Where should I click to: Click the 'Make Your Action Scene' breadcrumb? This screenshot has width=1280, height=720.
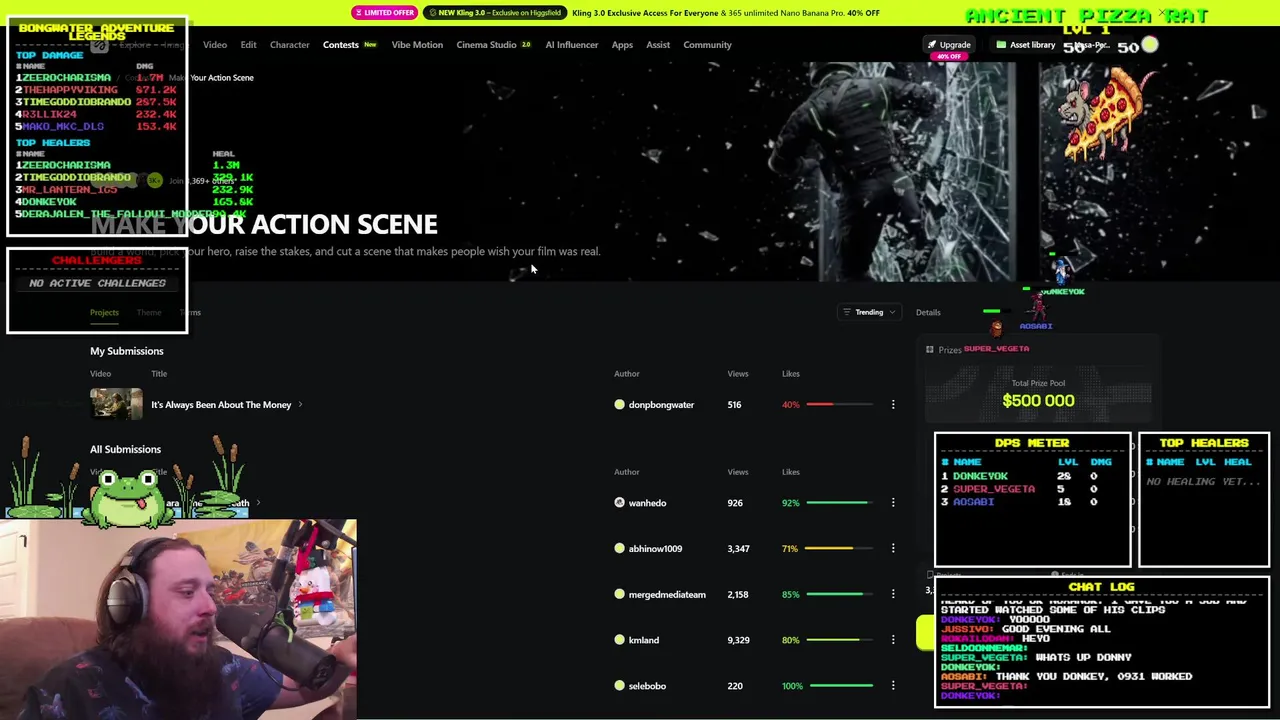pyautogui.click(x=211, y=78)
